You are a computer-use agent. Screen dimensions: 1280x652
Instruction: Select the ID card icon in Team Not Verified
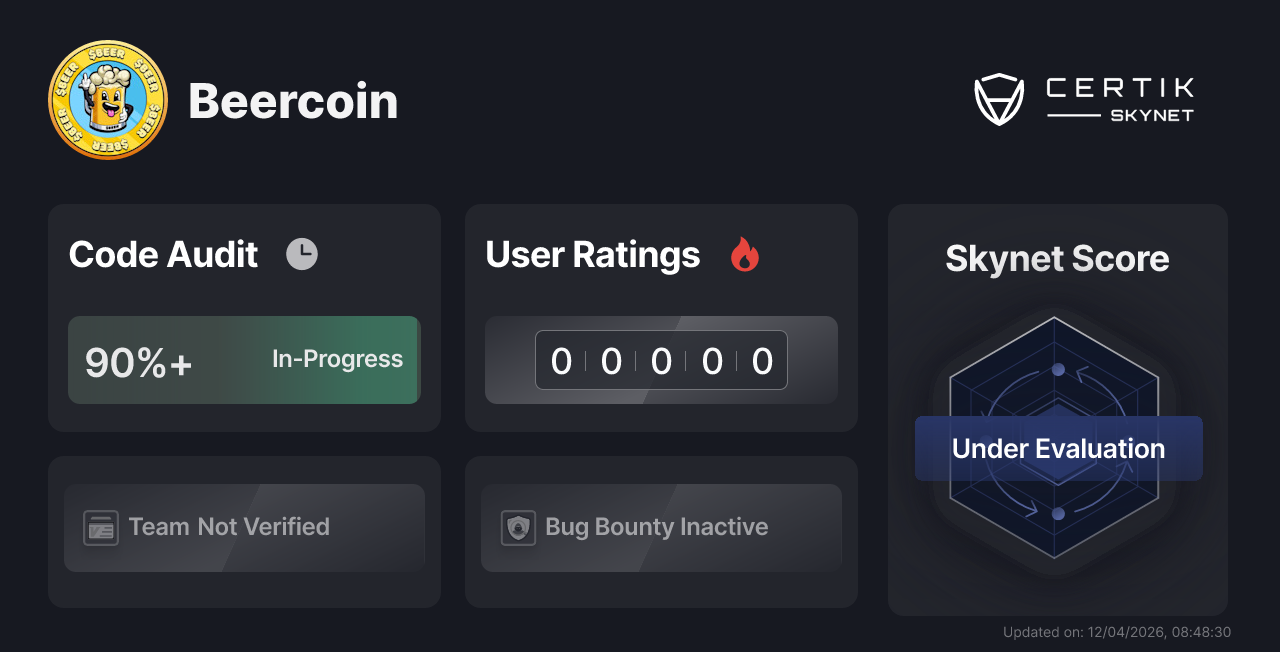(100, 527)
